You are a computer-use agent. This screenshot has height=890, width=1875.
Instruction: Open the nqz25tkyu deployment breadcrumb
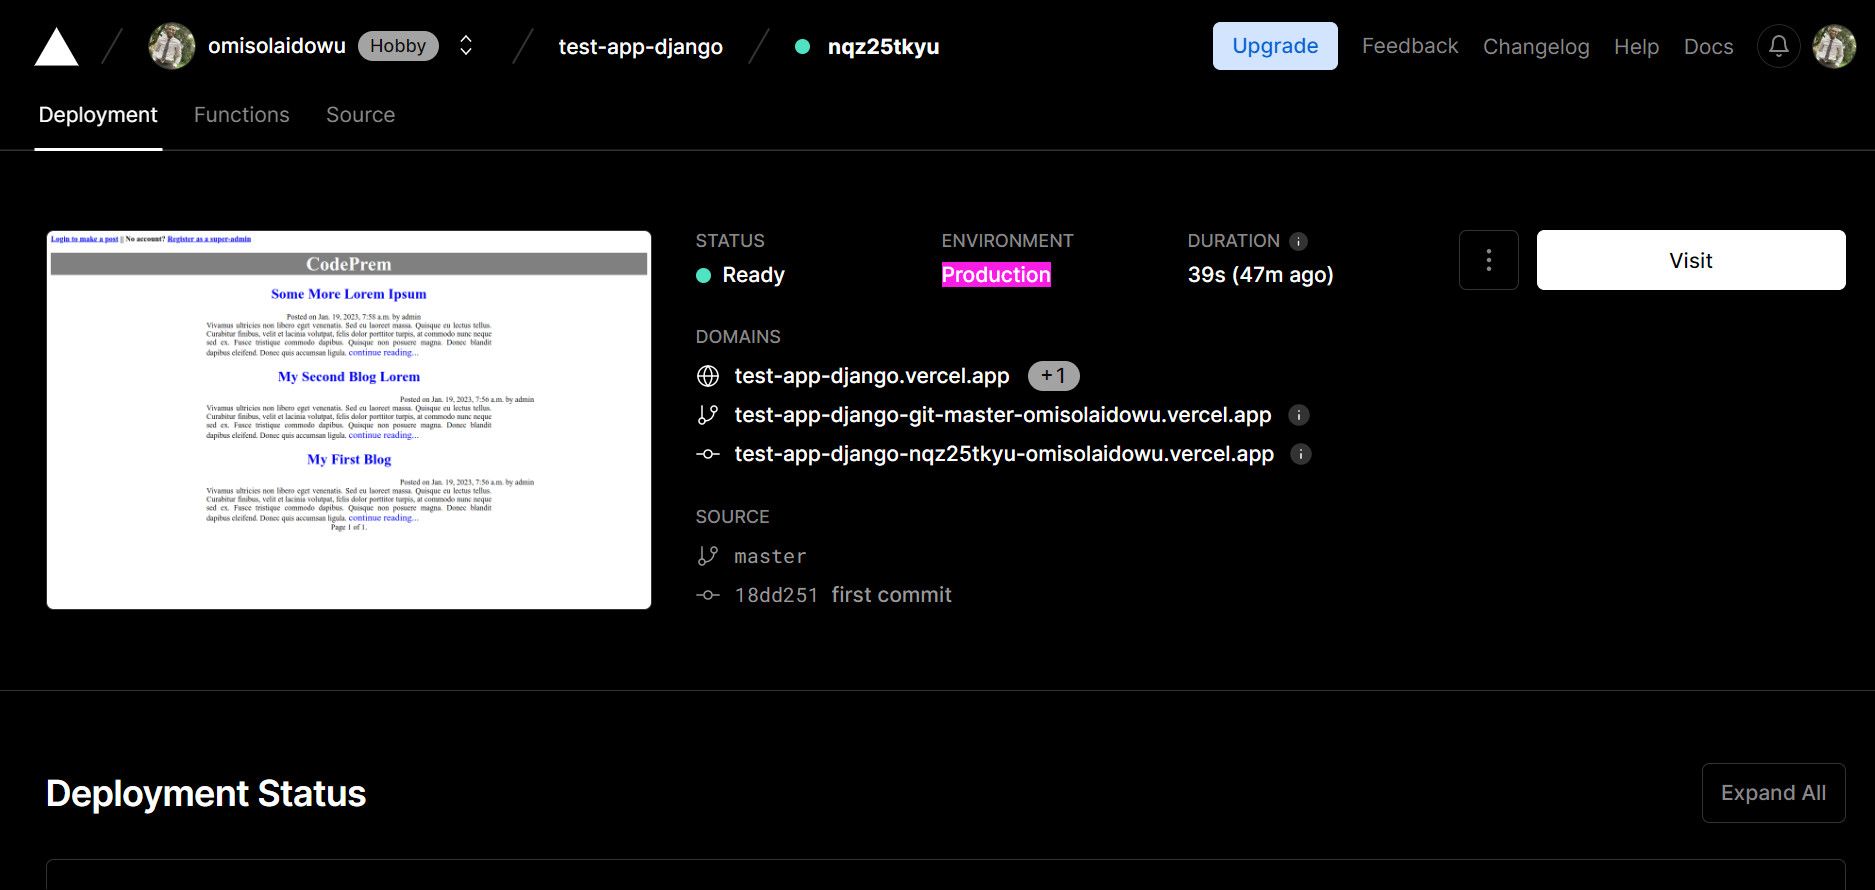[883, 46]
